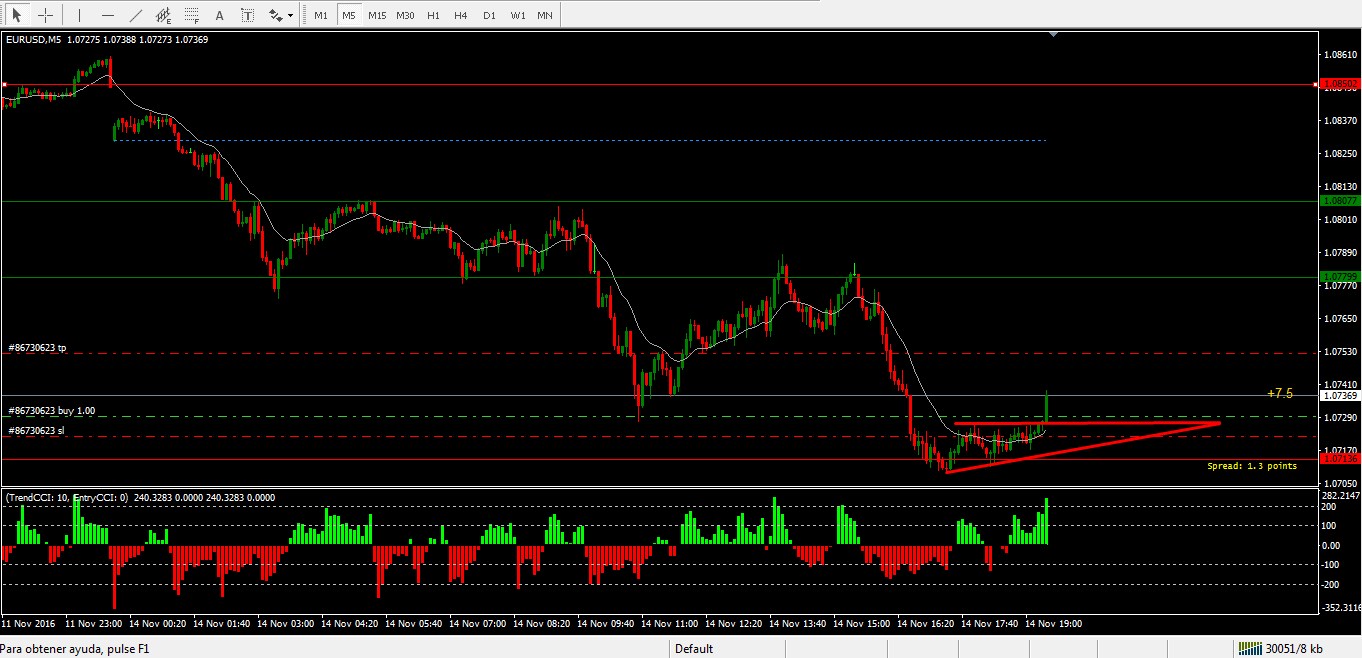The height and width of the screenshot is (658, 1362).
Task: Click the Spread: 1.3 points label
Action: click(x=1252, y=466)
